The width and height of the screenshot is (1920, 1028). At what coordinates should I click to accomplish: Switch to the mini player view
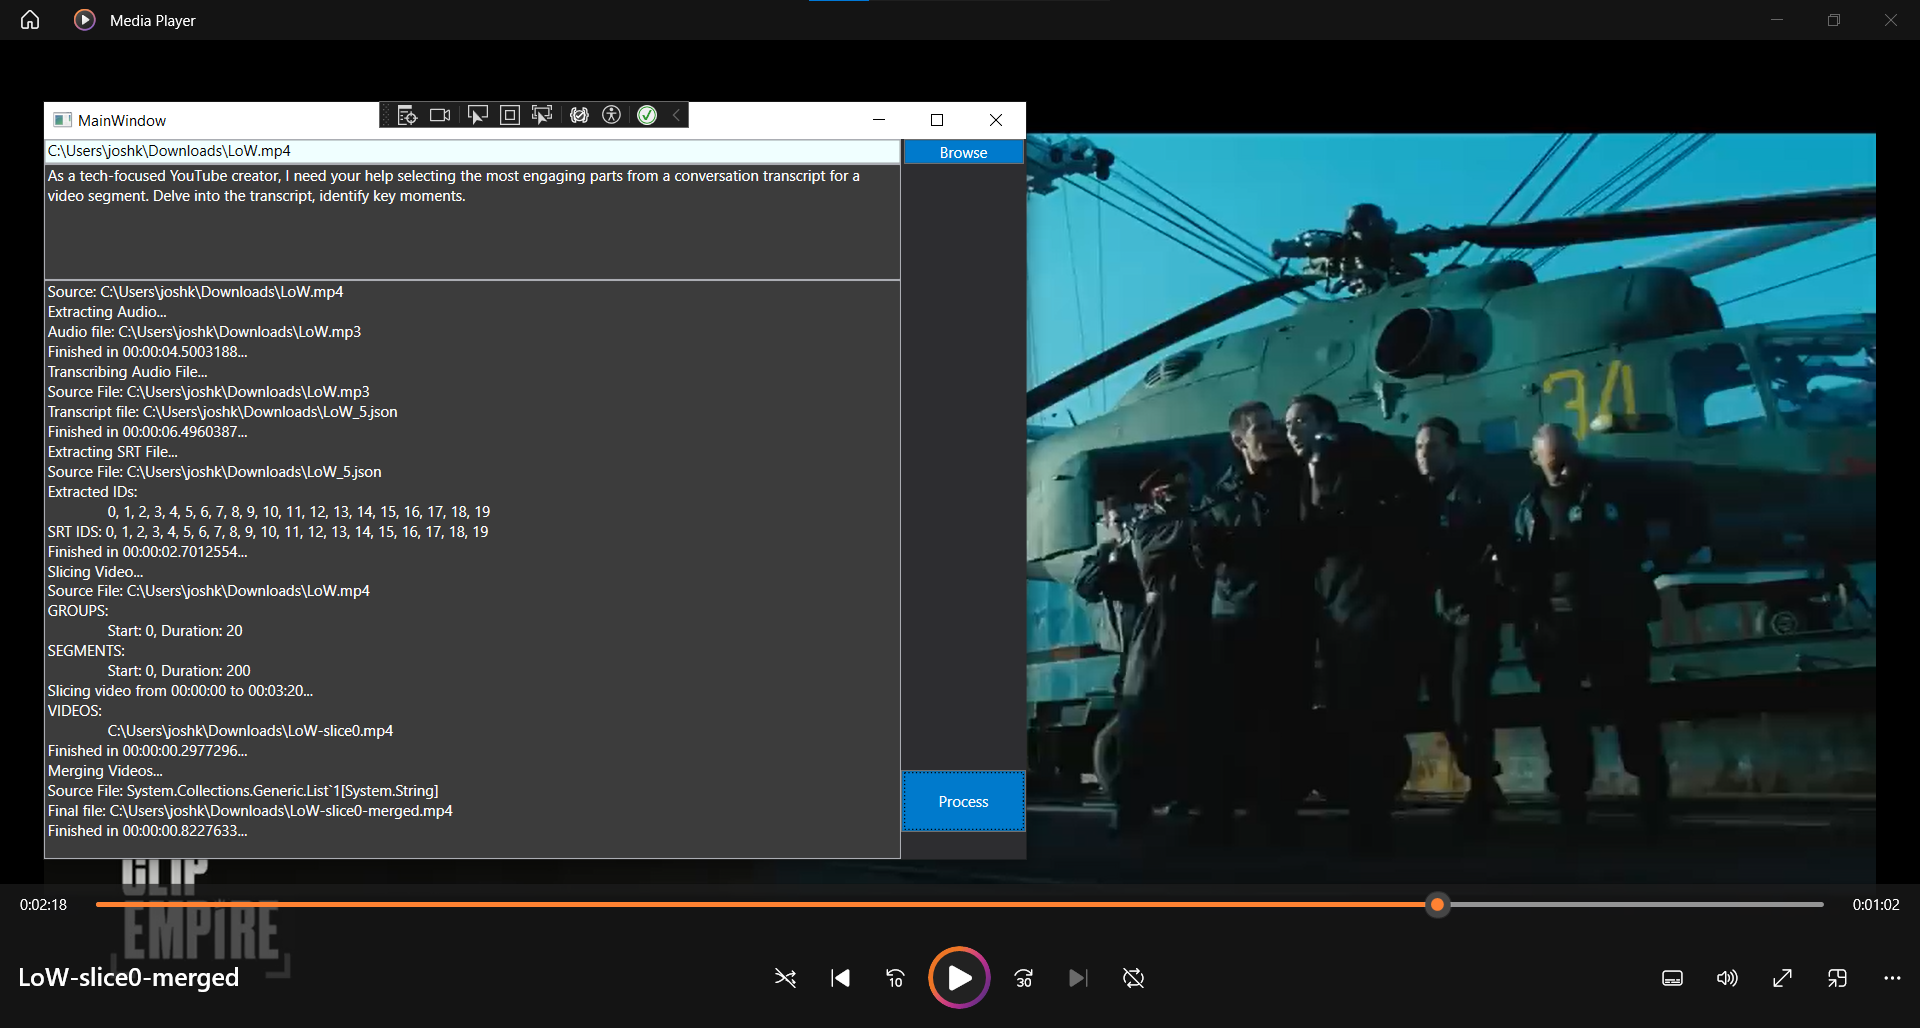pyautogui.click(x=1837, y=978)
